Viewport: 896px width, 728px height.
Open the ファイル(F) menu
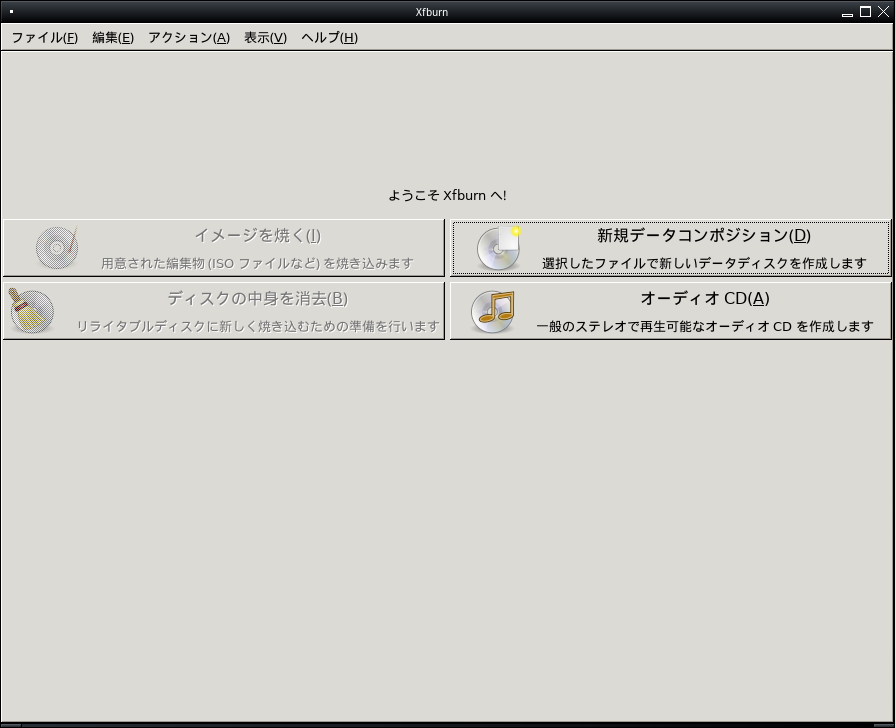[45, 38]
